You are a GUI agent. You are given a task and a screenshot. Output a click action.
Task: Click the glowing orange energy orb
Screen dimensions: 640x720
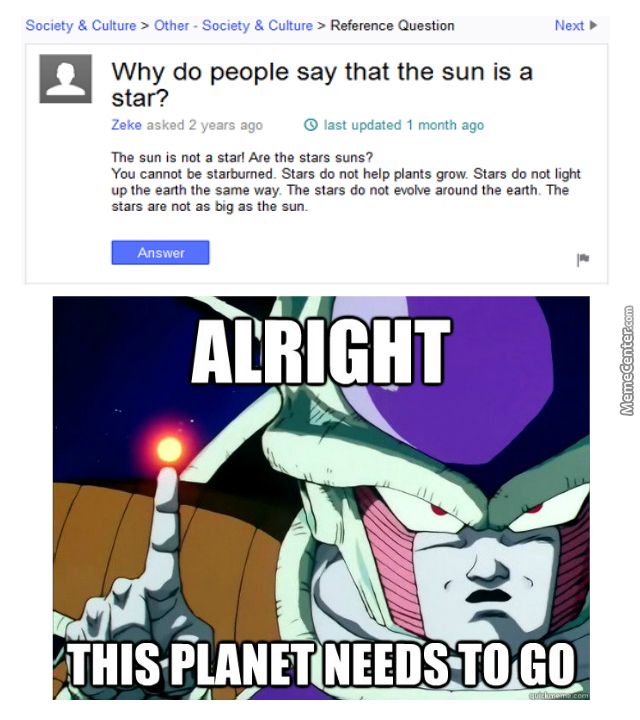point(169,449)
